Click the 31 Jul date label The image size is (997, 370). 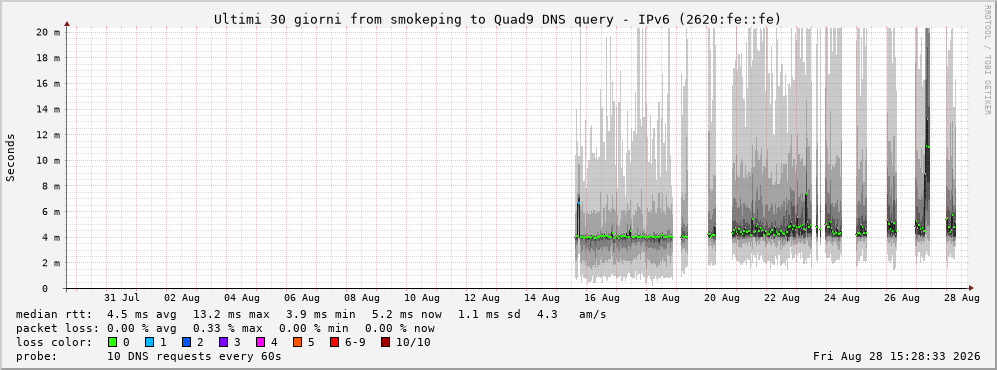pos(121,297)
